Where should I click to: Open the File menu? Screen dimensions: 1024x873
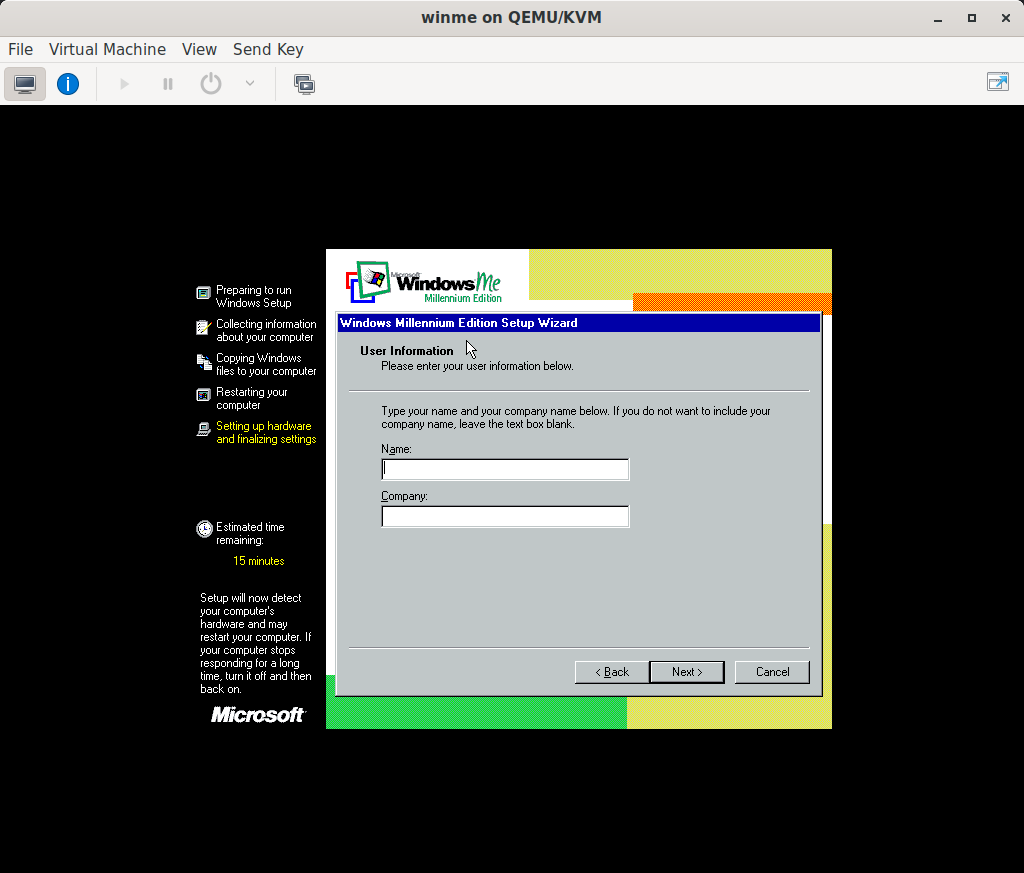20,50
